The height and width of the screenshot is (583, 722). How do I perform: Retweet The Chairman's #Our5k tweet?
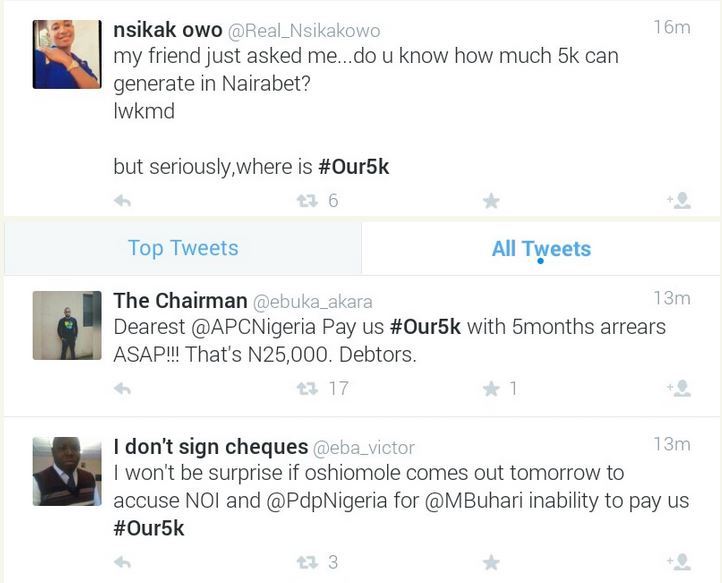[x=307, y=389]
